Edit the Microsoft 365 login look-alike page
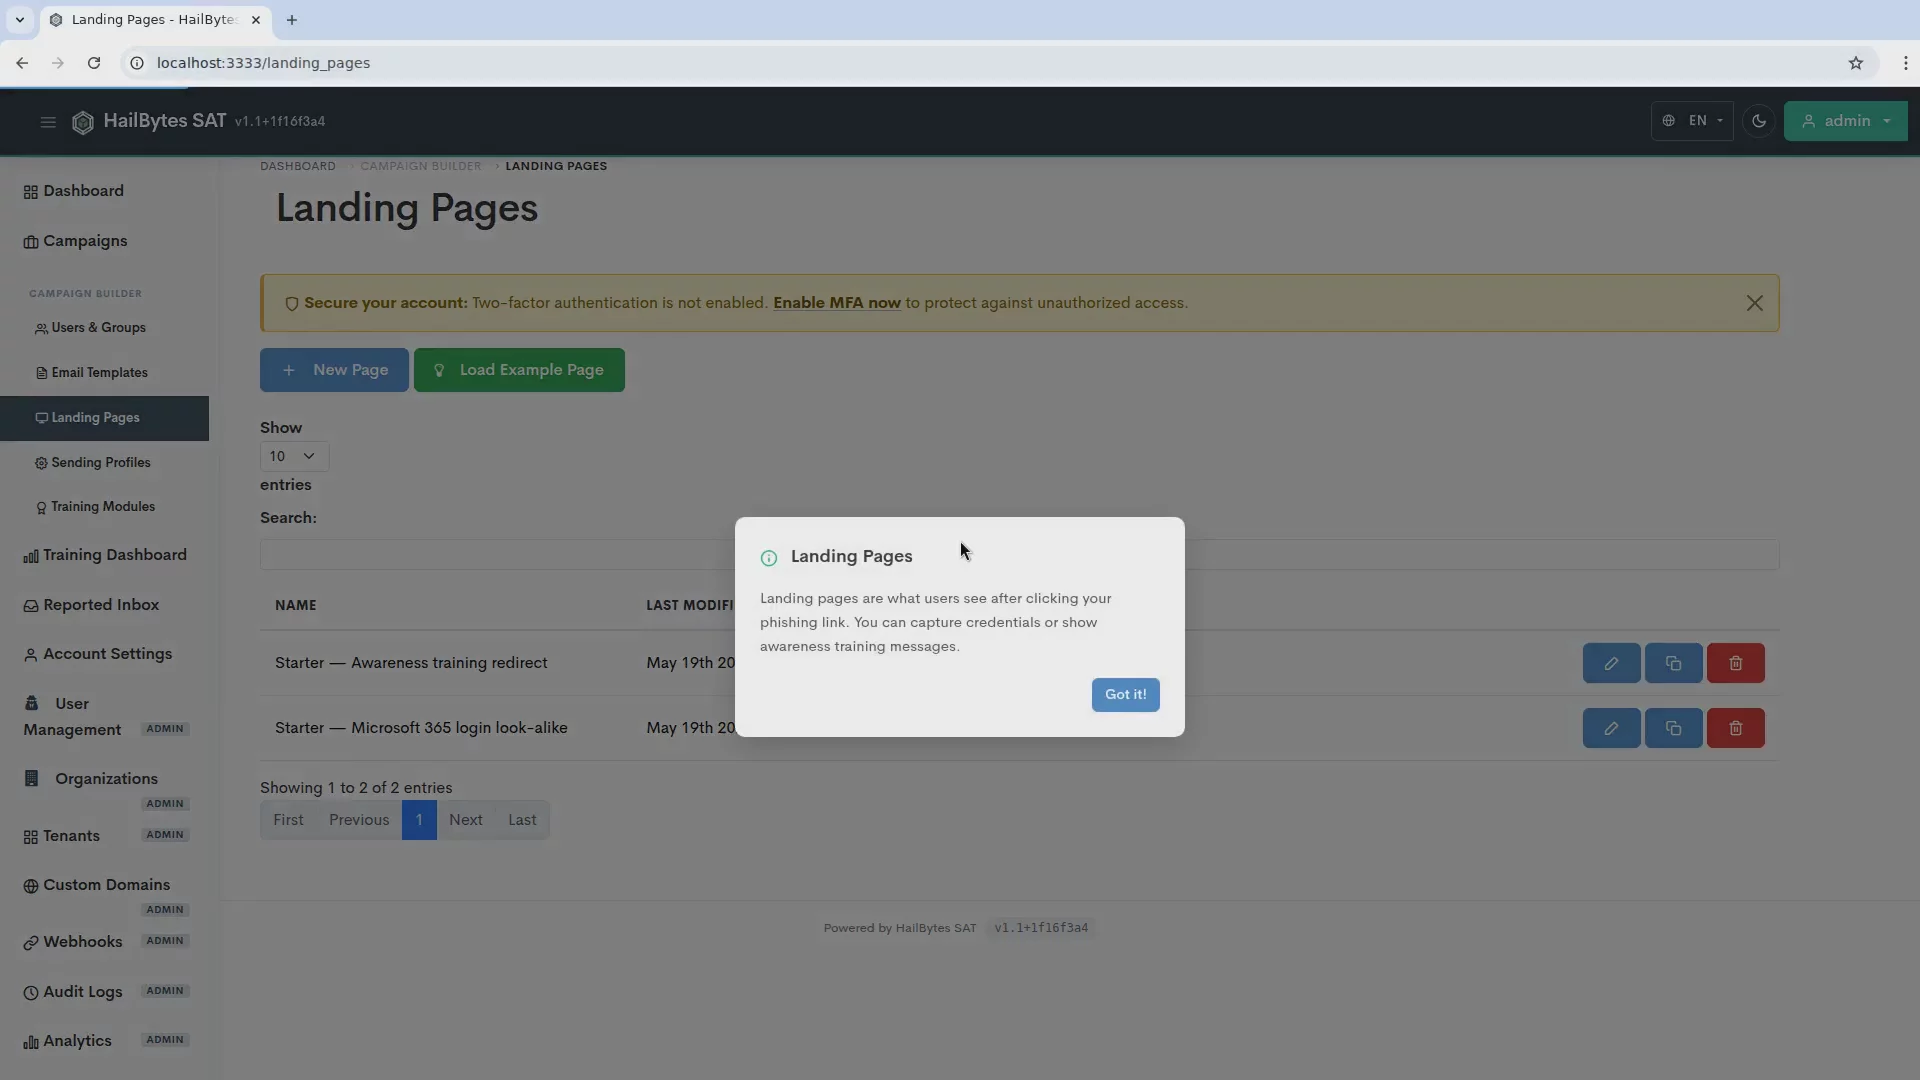The width and height of the screenshot is (1920, 1080). coord(1611,728)
